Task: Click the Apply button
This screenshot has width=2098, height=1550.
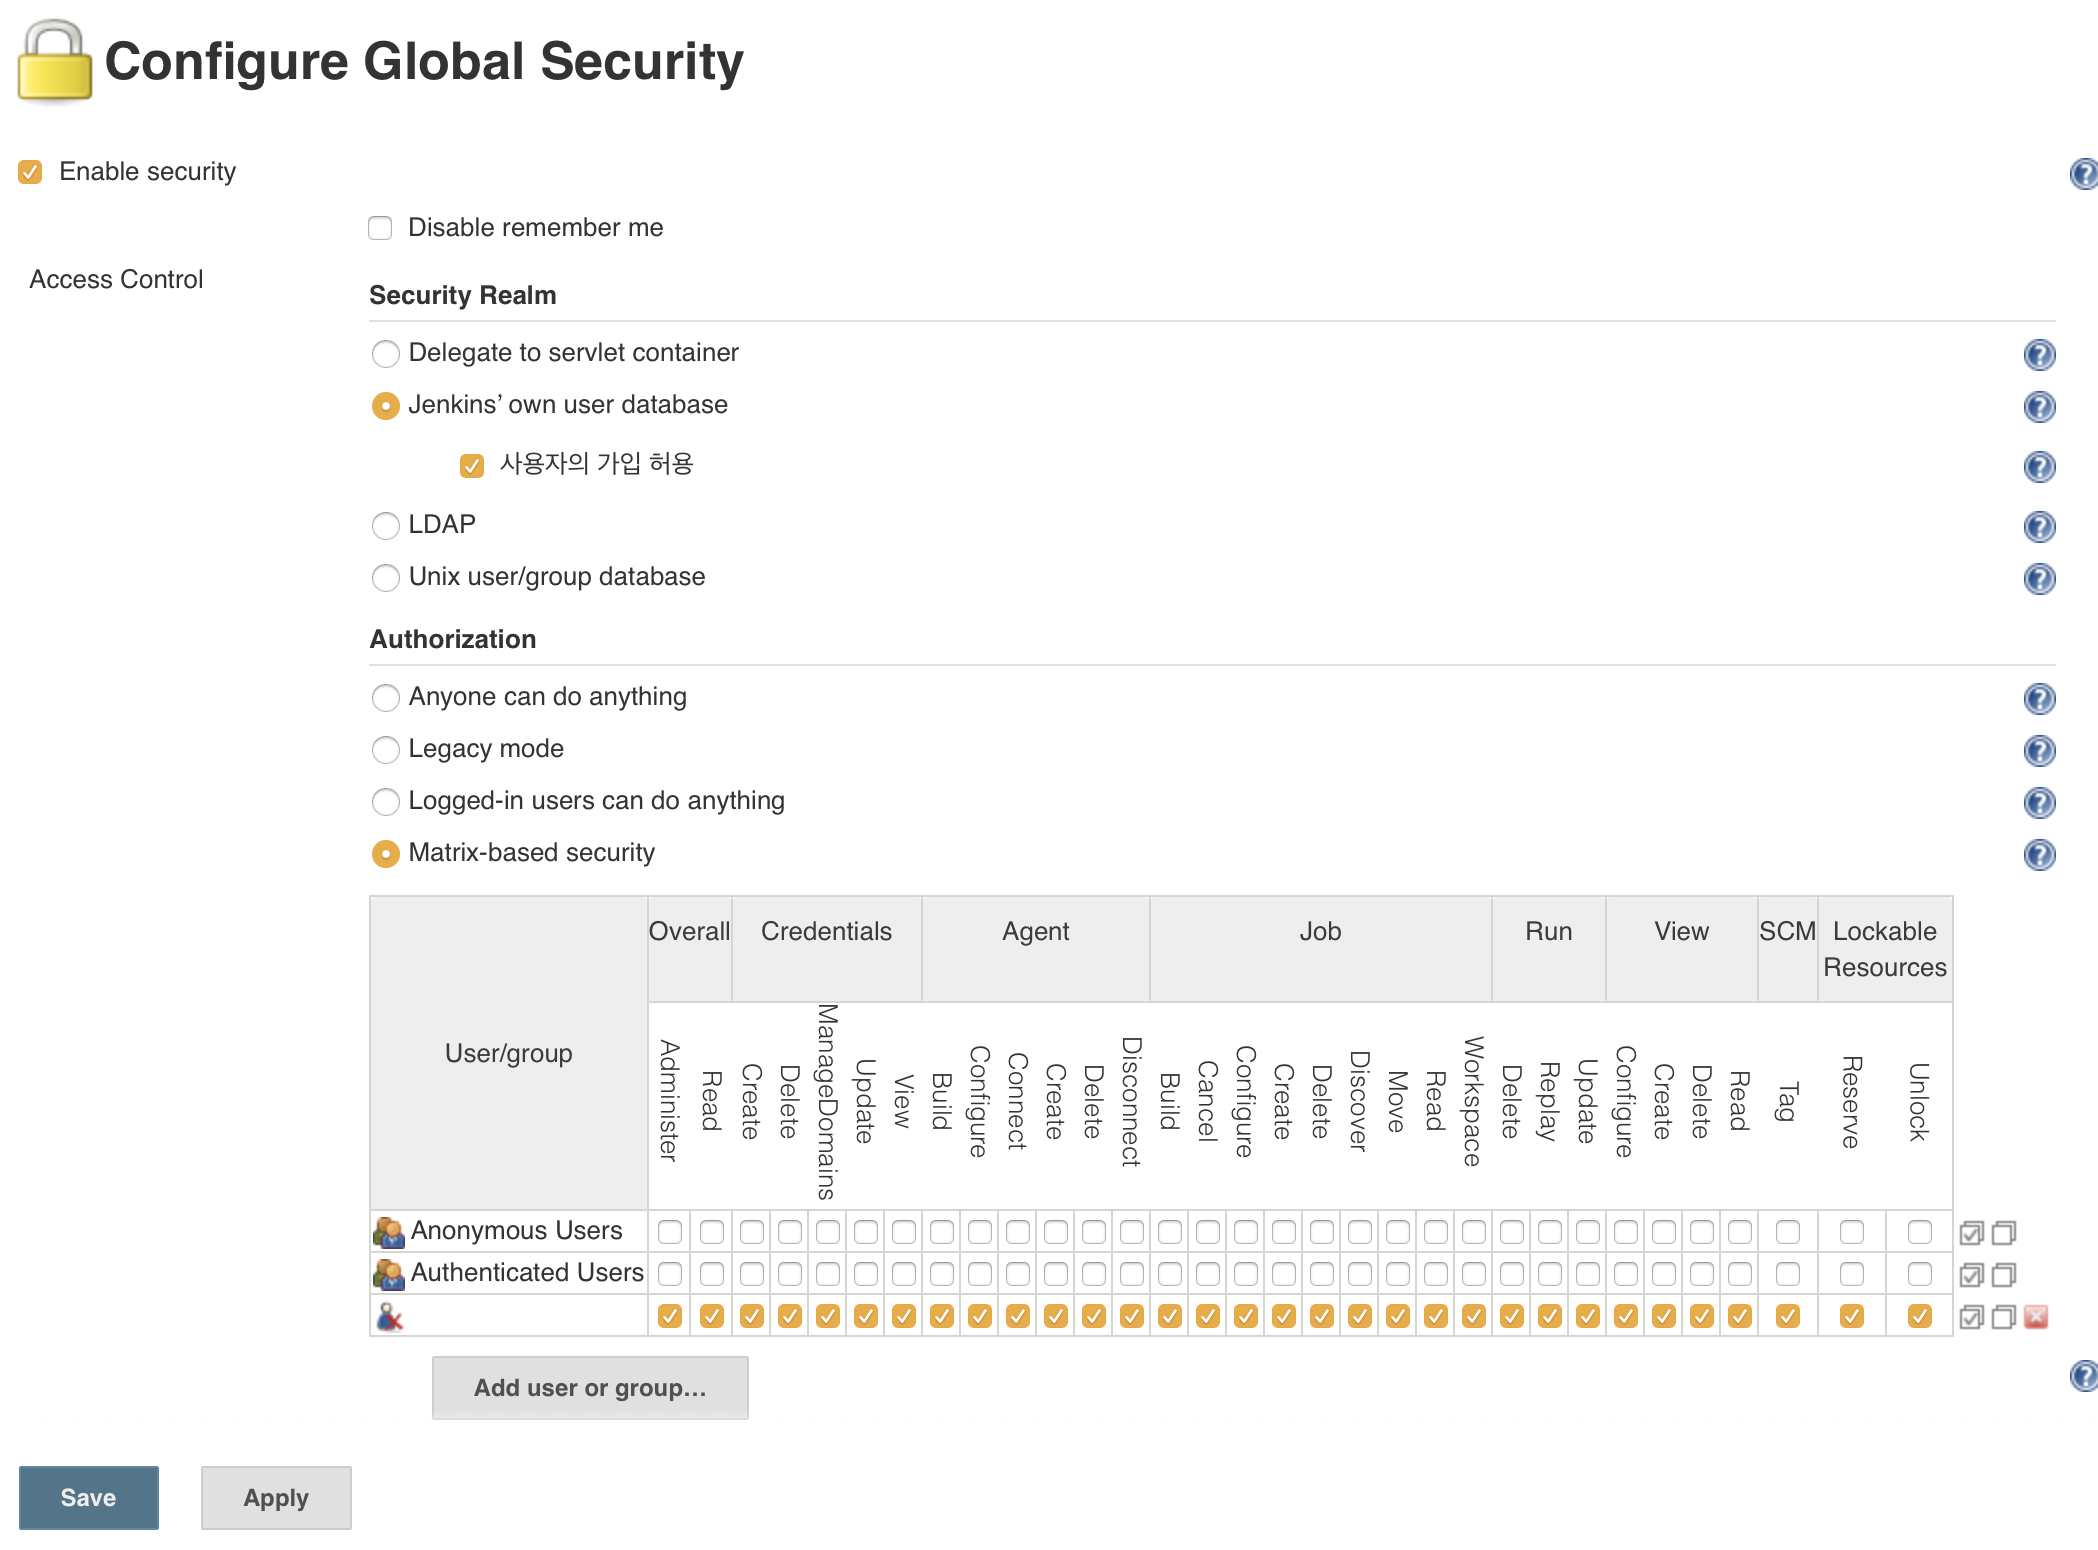Action: click(x=276, y=1497)
